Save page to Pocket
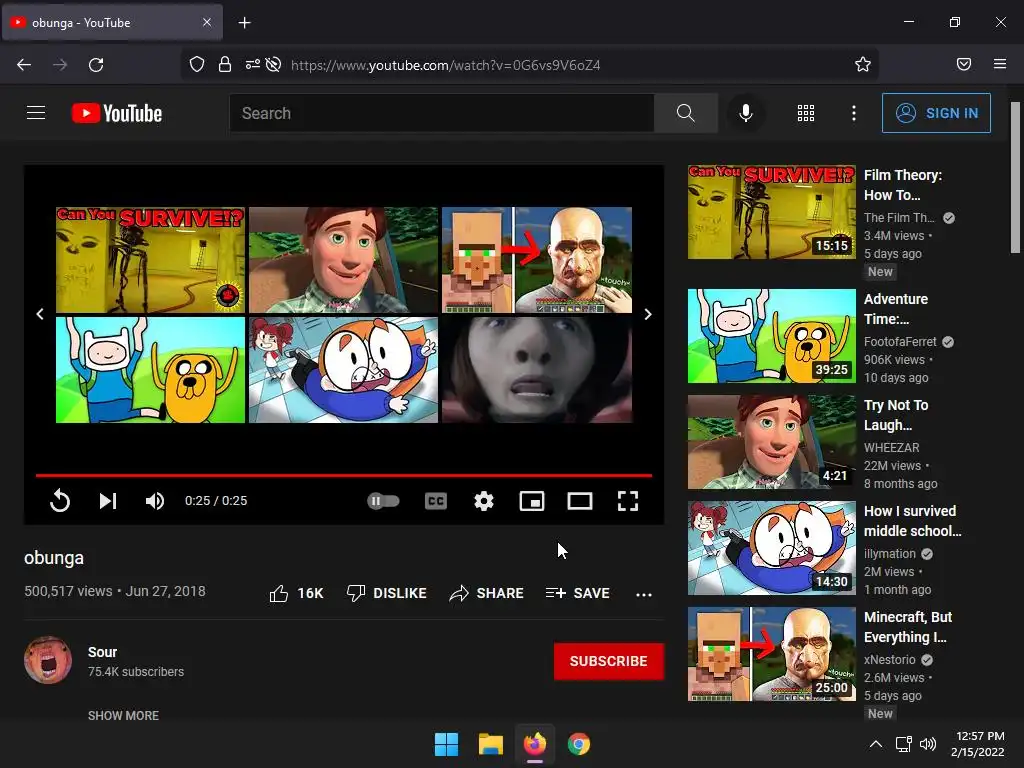 click(x=964, y=64)
